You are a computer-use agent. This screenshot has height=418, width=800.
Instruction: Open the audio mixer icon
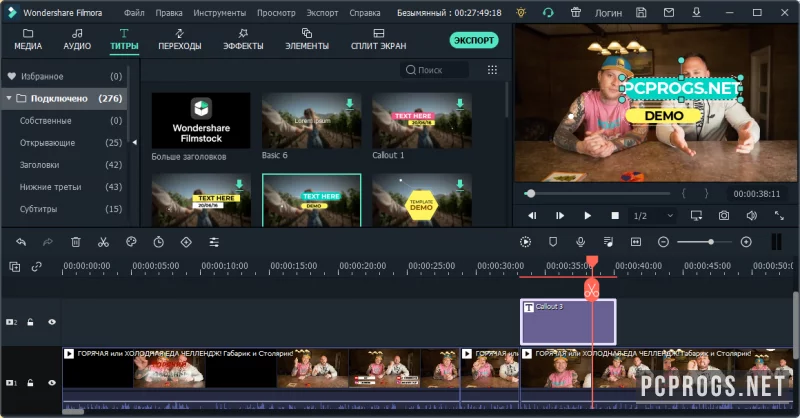pyautogui.click(x=608, y=242)
